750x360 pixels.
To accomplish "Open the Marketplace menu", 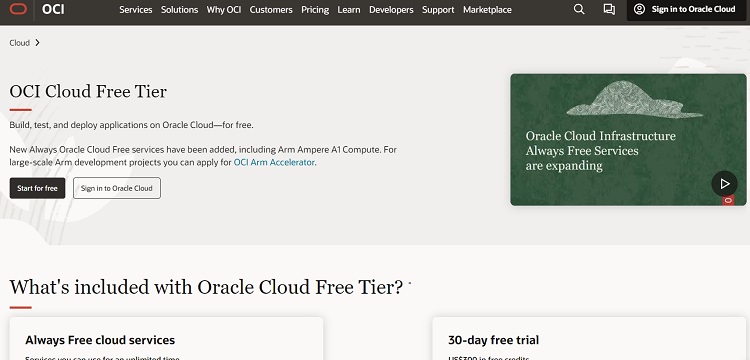I will 487,10.
